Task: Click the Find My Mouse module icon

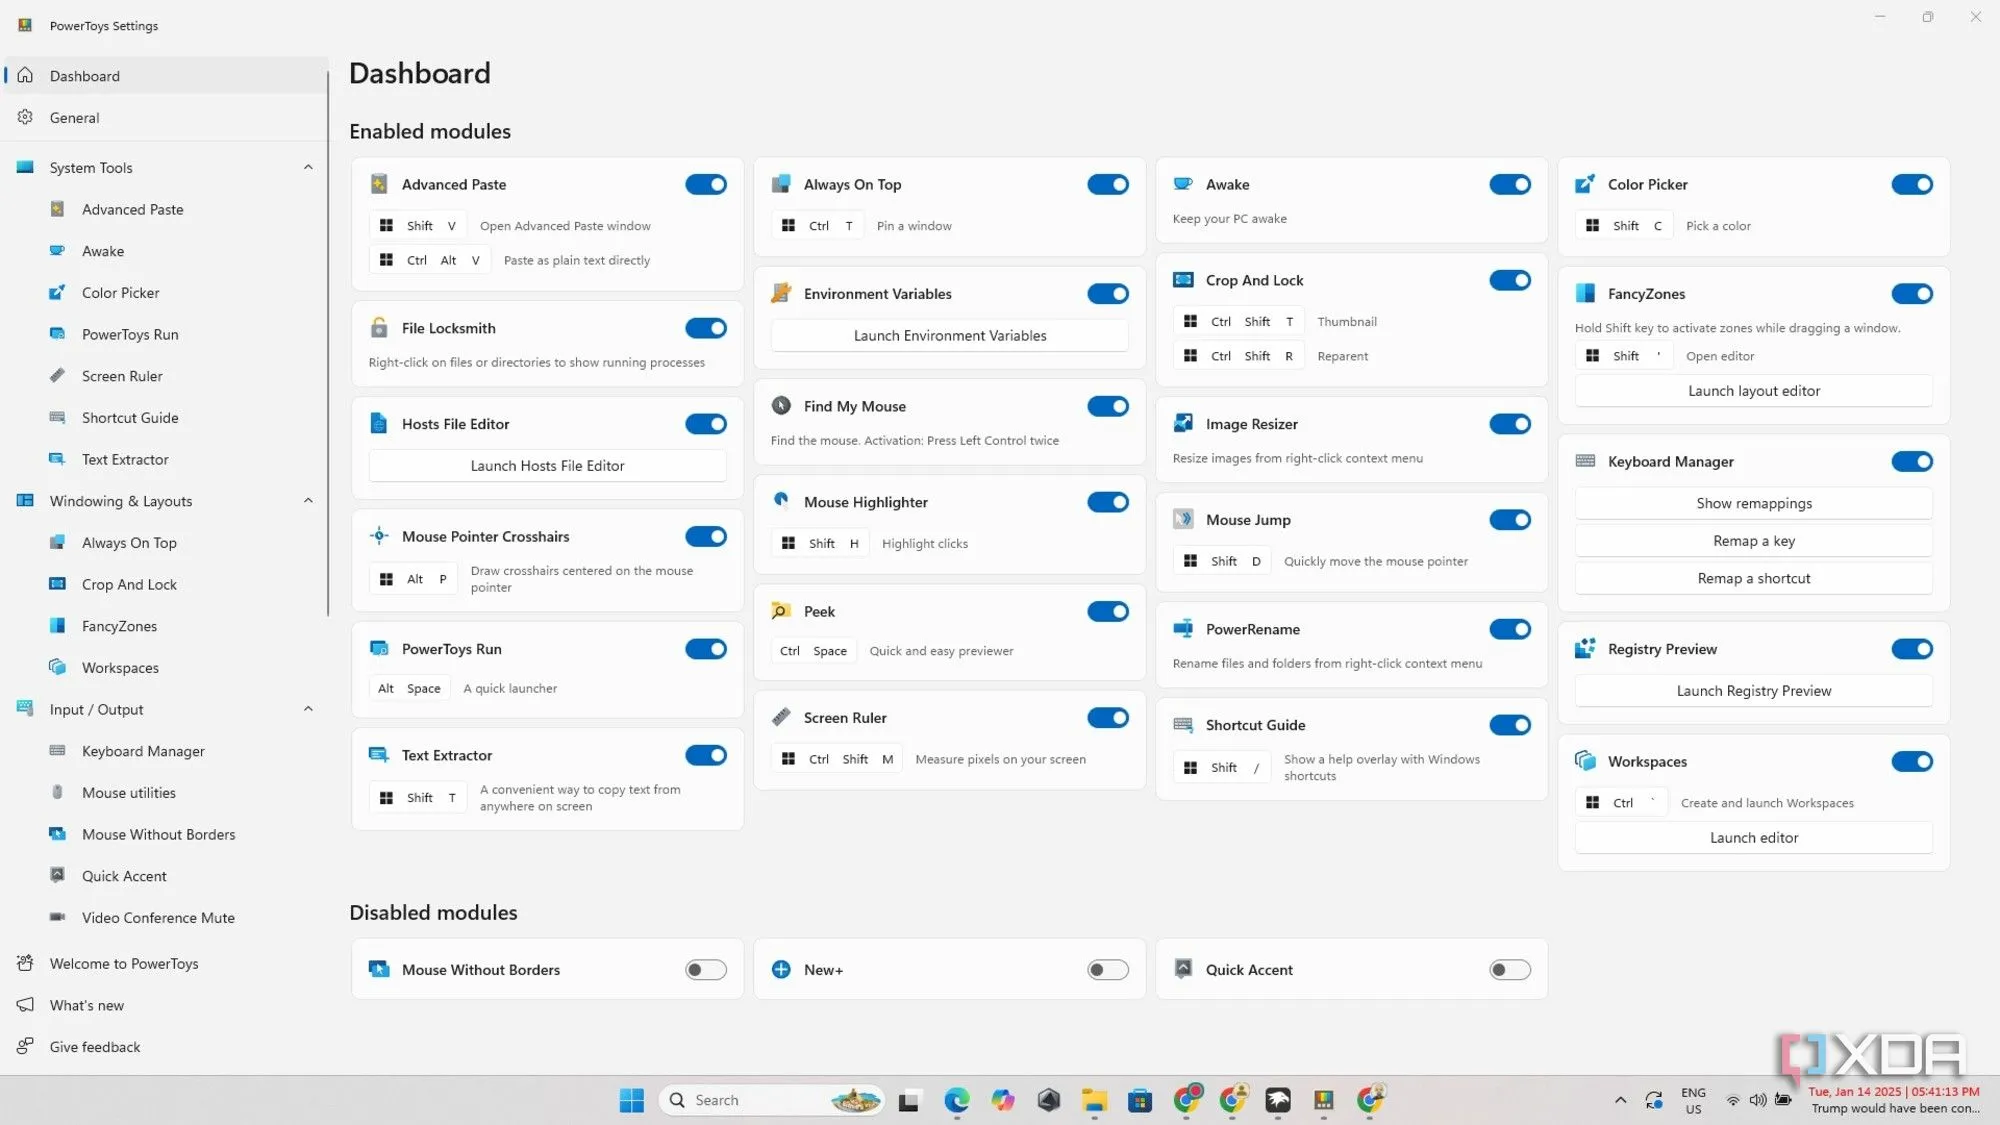Action: pyautogui.click(x=781, y=406)
